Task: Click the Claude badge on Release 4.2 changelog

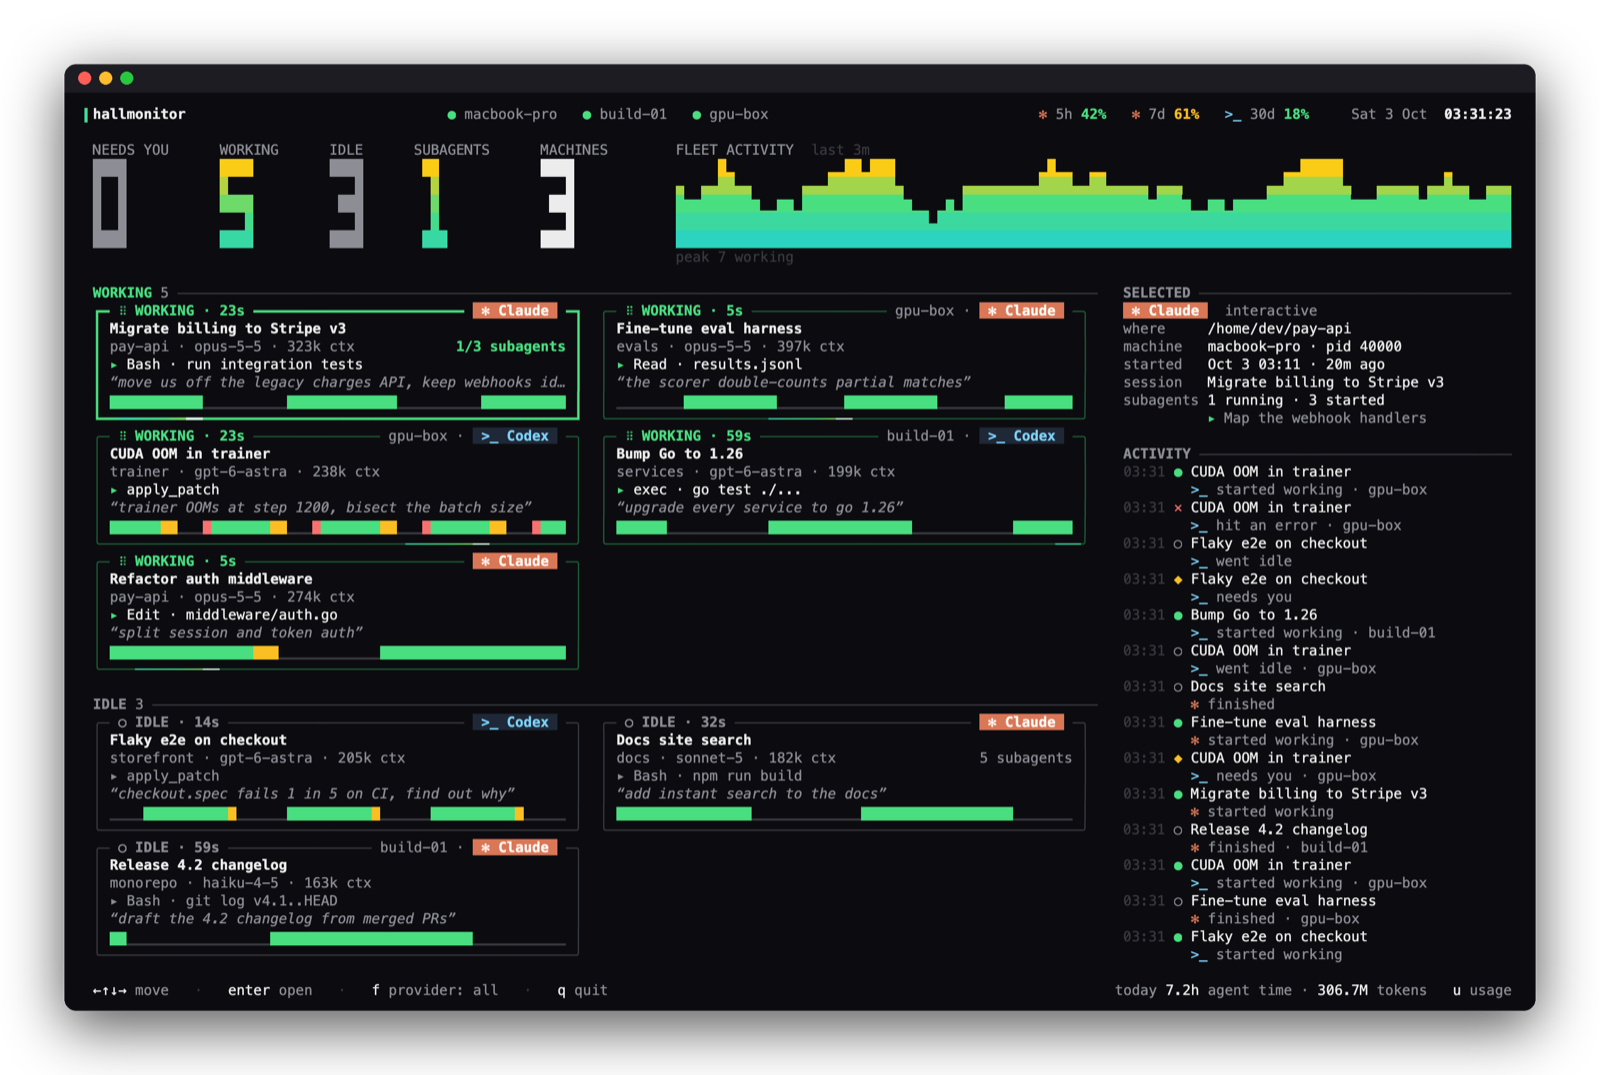Action: (x=515, y=847)
